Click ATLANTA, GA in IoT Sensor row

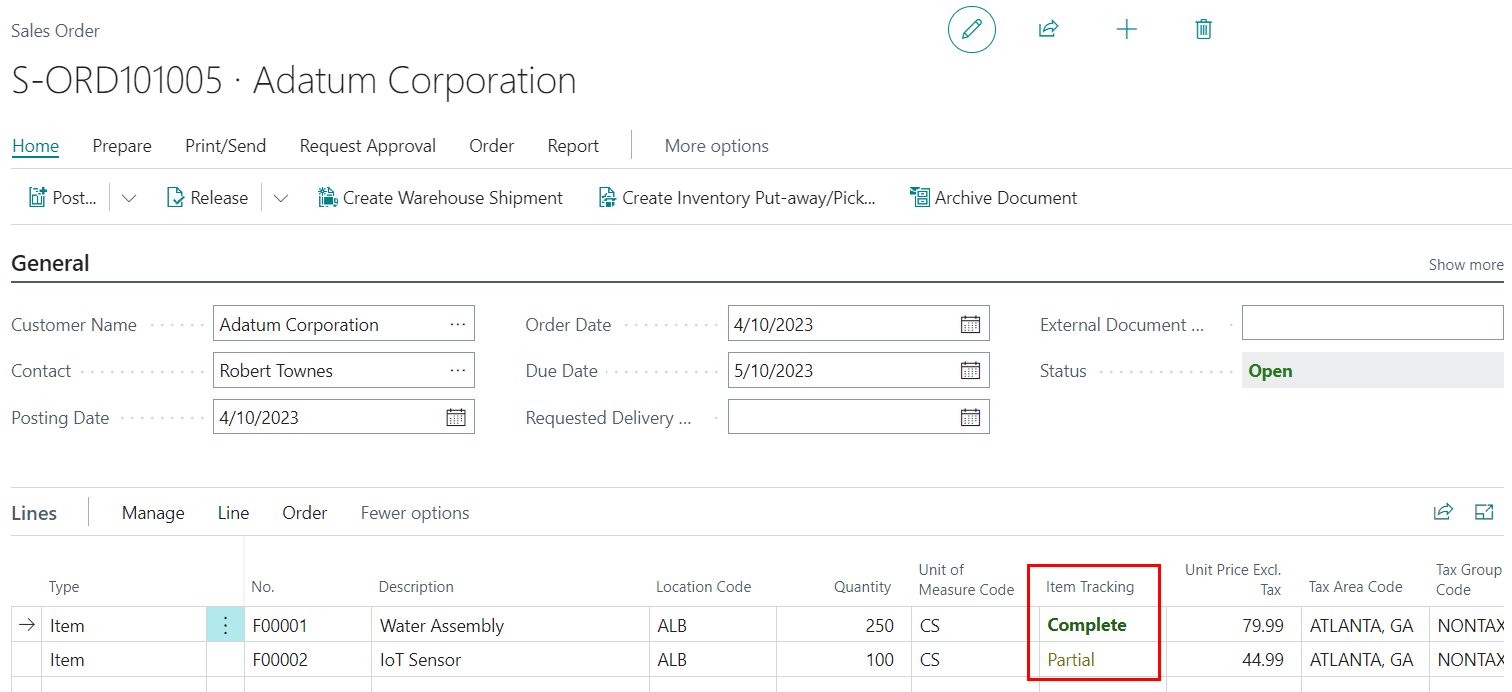coord(1361,660)
